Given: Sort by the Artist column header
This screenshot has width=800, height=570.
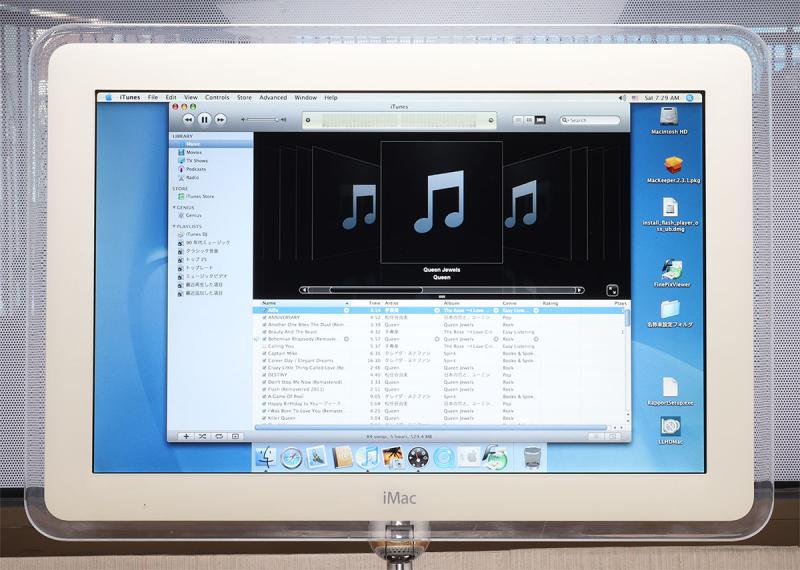Looking at the screenshot, I should click(411, 303).
